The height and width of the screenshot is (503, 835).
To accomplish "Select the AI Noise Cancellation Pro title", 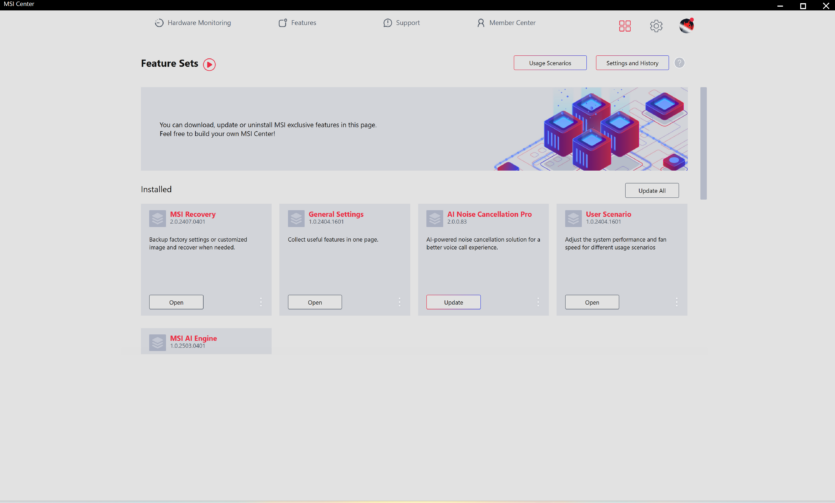I will pyautogui.click(x=489, y=214).
